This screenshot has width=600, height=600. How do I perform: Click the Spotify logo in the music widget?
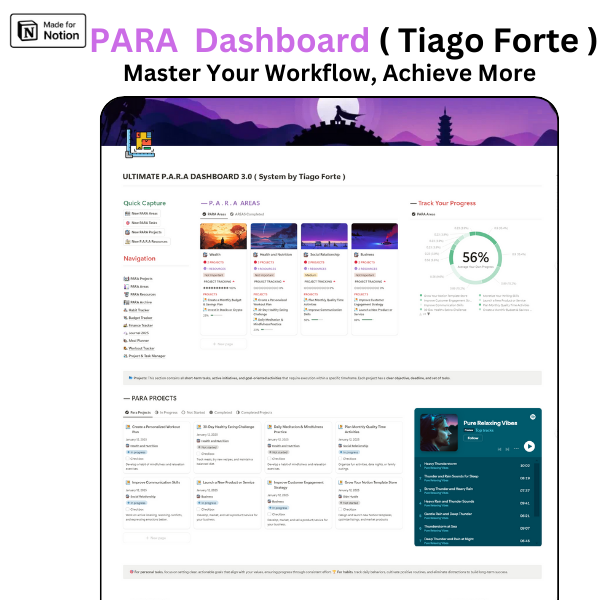[533, 417]
